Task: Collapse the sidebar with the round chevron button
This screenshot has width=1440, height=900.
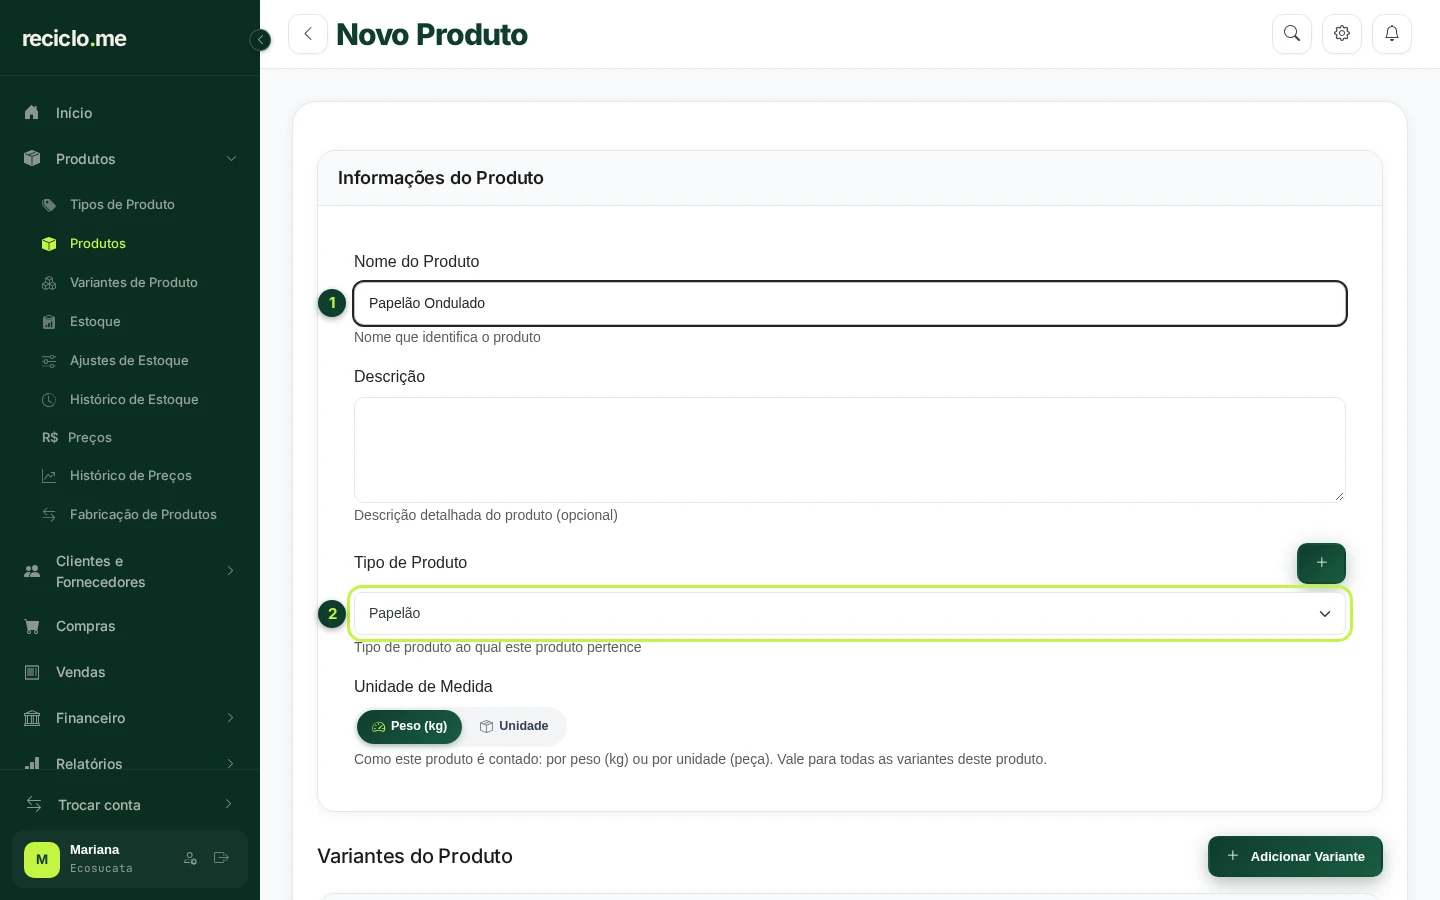Action: pyautogui.click(x=260, y=40)
